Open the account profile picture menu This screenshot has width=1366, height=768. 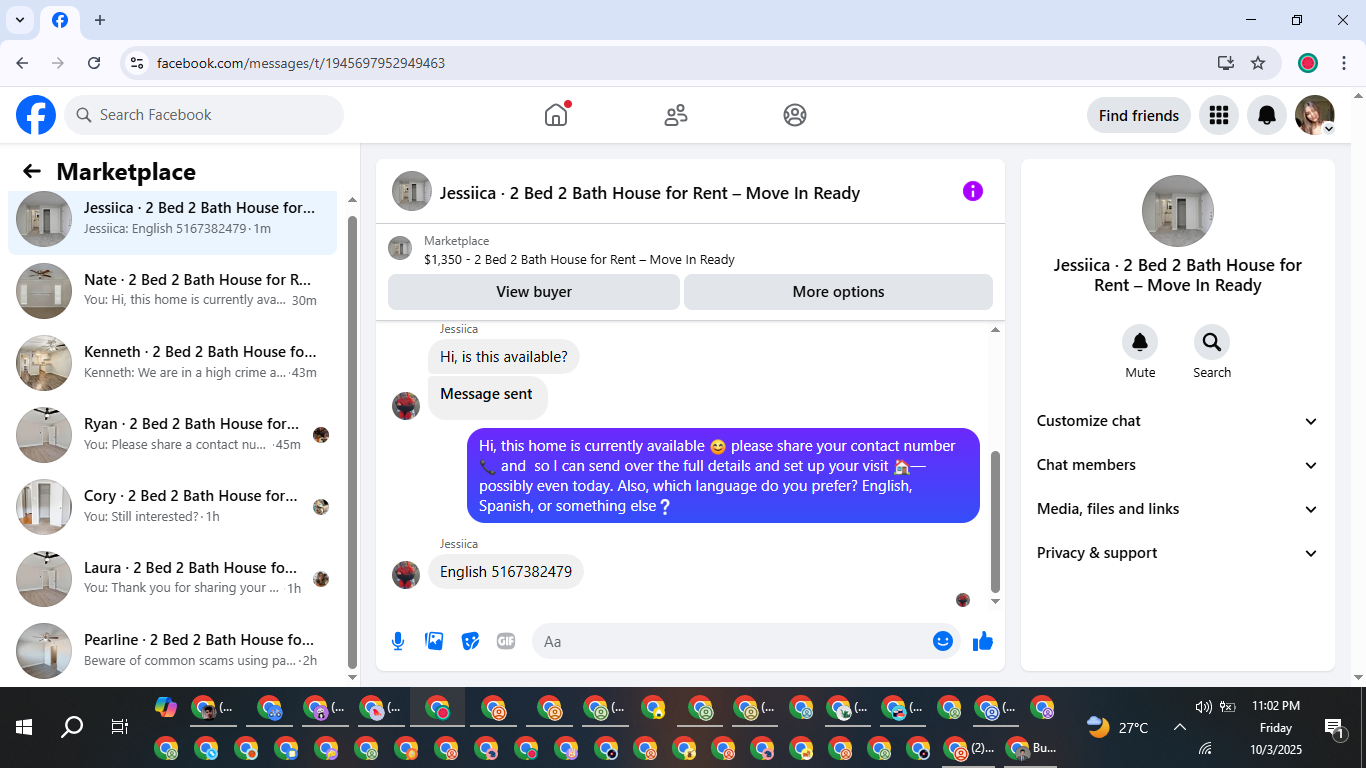1315,115
